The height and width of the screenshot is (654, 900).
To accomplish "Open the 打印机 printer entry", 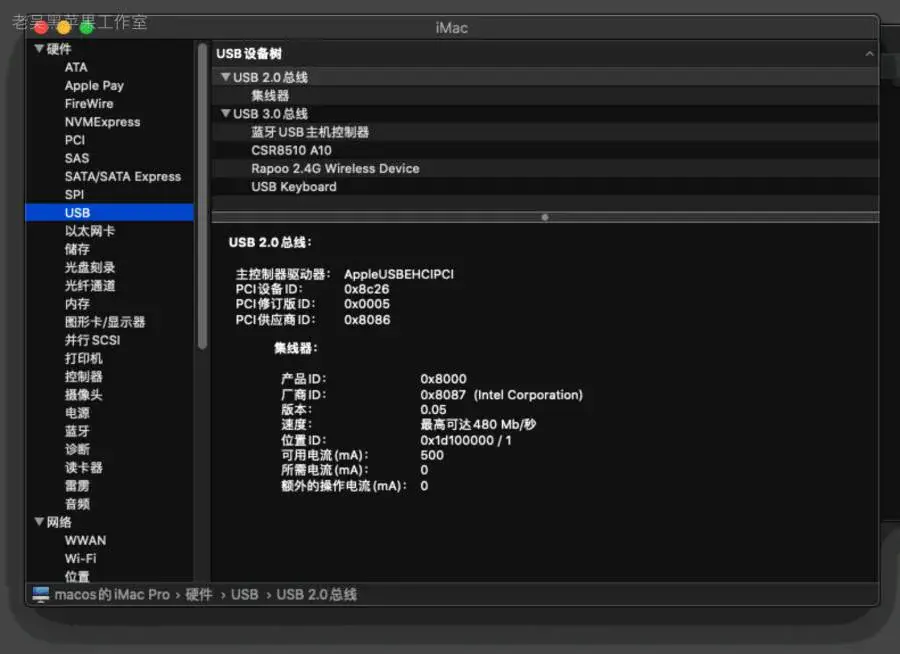I will [x=83, y=358].
